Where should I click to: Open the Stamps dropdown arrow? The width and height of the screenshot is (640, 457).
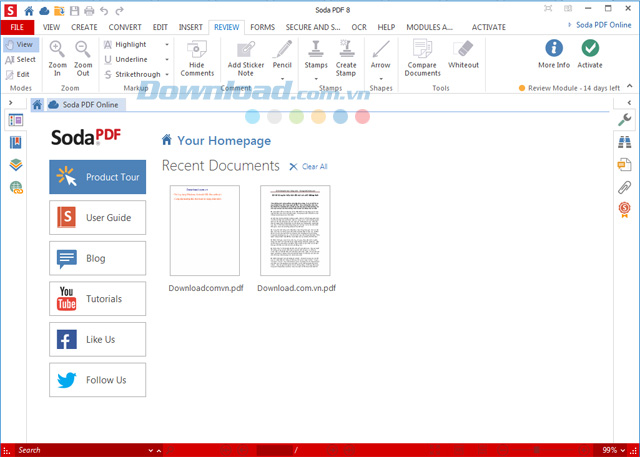(316, 79)
